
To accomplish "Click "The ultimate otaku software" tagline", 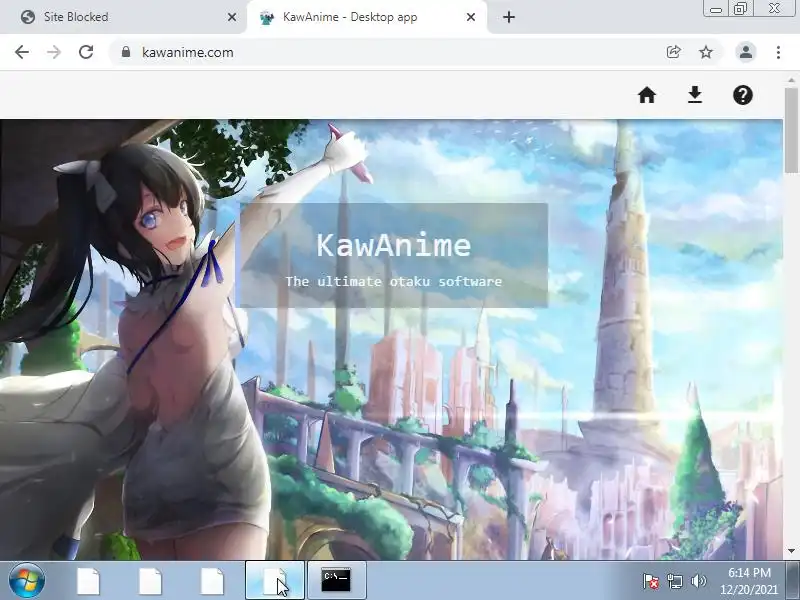I will click(393, 281).
